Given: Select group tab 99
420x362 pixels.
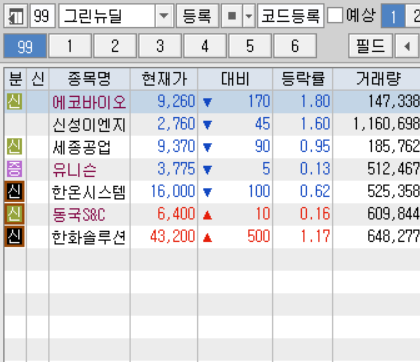Looking at the screenshot, I should pyautogui.click(x=25, y=46).
